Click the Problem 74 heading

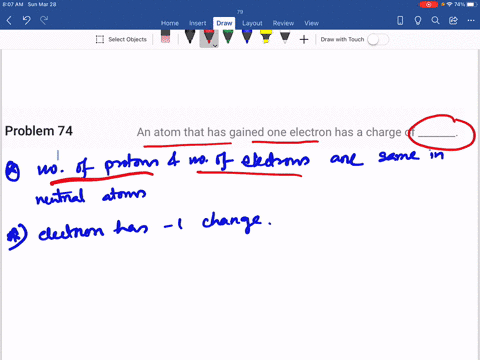click(x=39, y=131)
